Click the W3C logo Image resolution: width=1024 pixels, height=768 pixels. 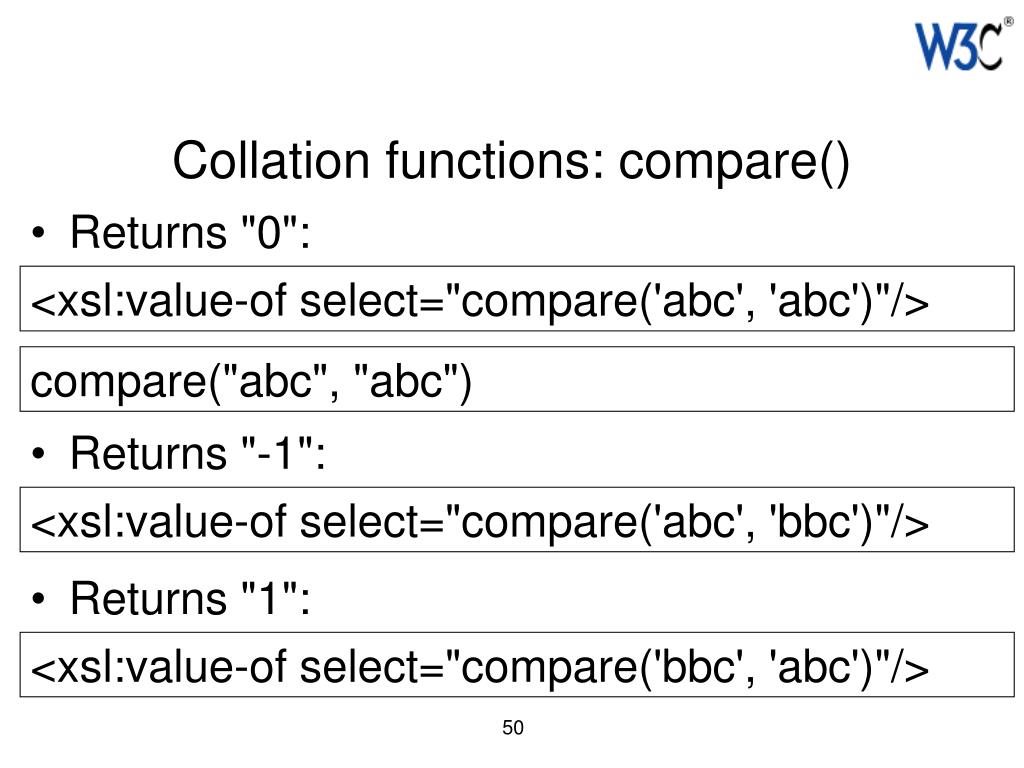point(958,46)
